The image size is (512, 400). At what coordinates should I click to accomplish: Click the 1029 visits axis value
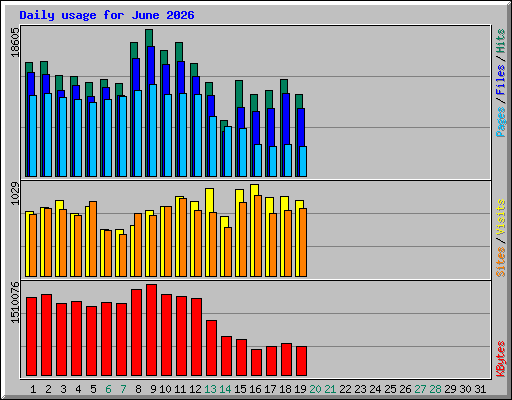tap(15, 193)
